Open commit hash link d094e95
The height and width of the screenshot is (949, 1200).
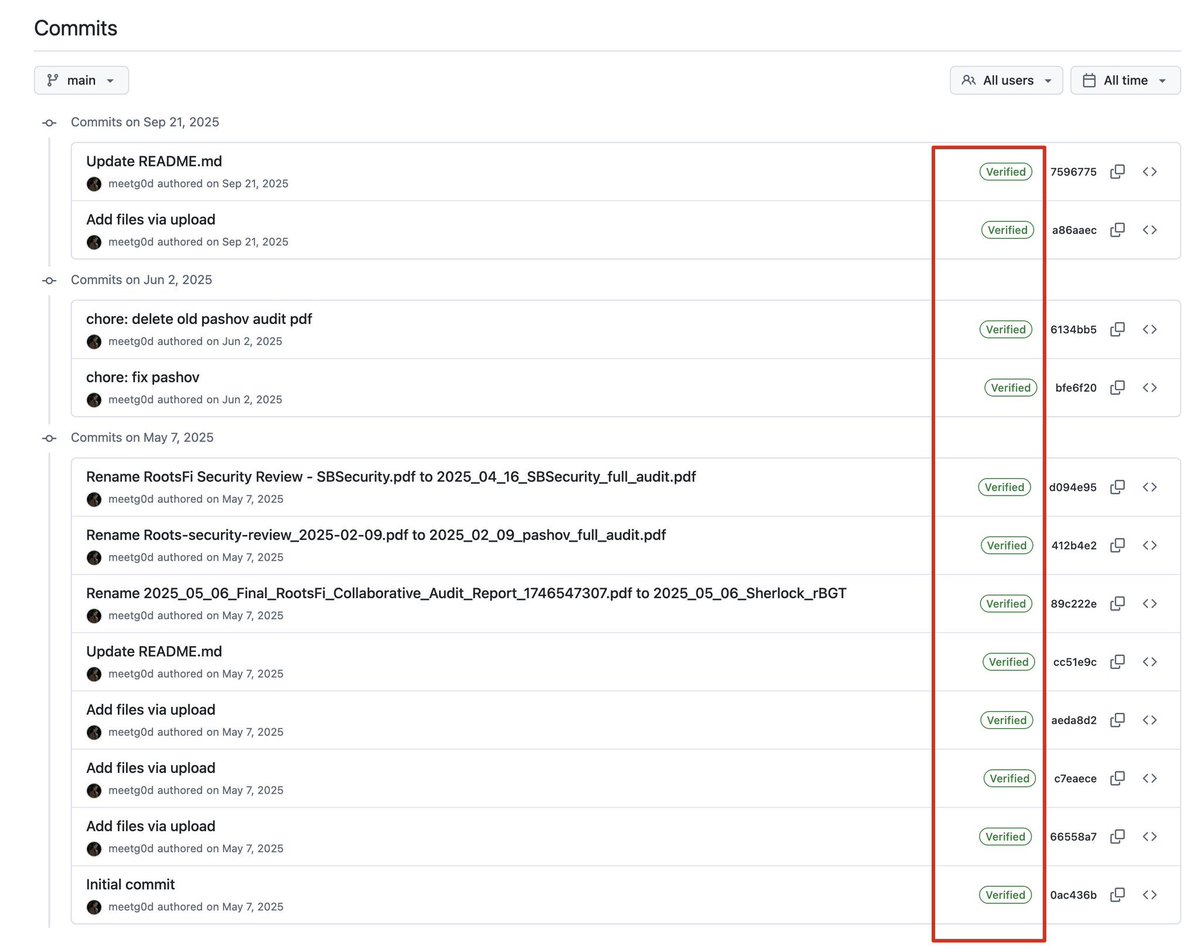(1073, 488)
